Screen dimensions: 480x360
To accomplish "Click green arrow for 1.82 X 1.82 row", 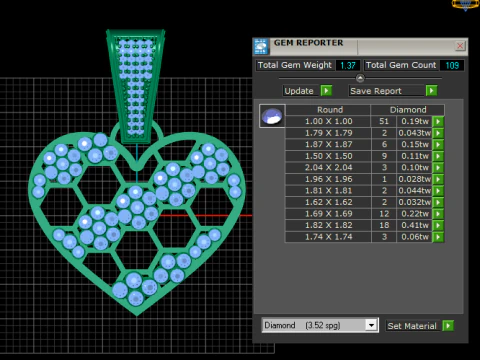I will tap(438, 225).
